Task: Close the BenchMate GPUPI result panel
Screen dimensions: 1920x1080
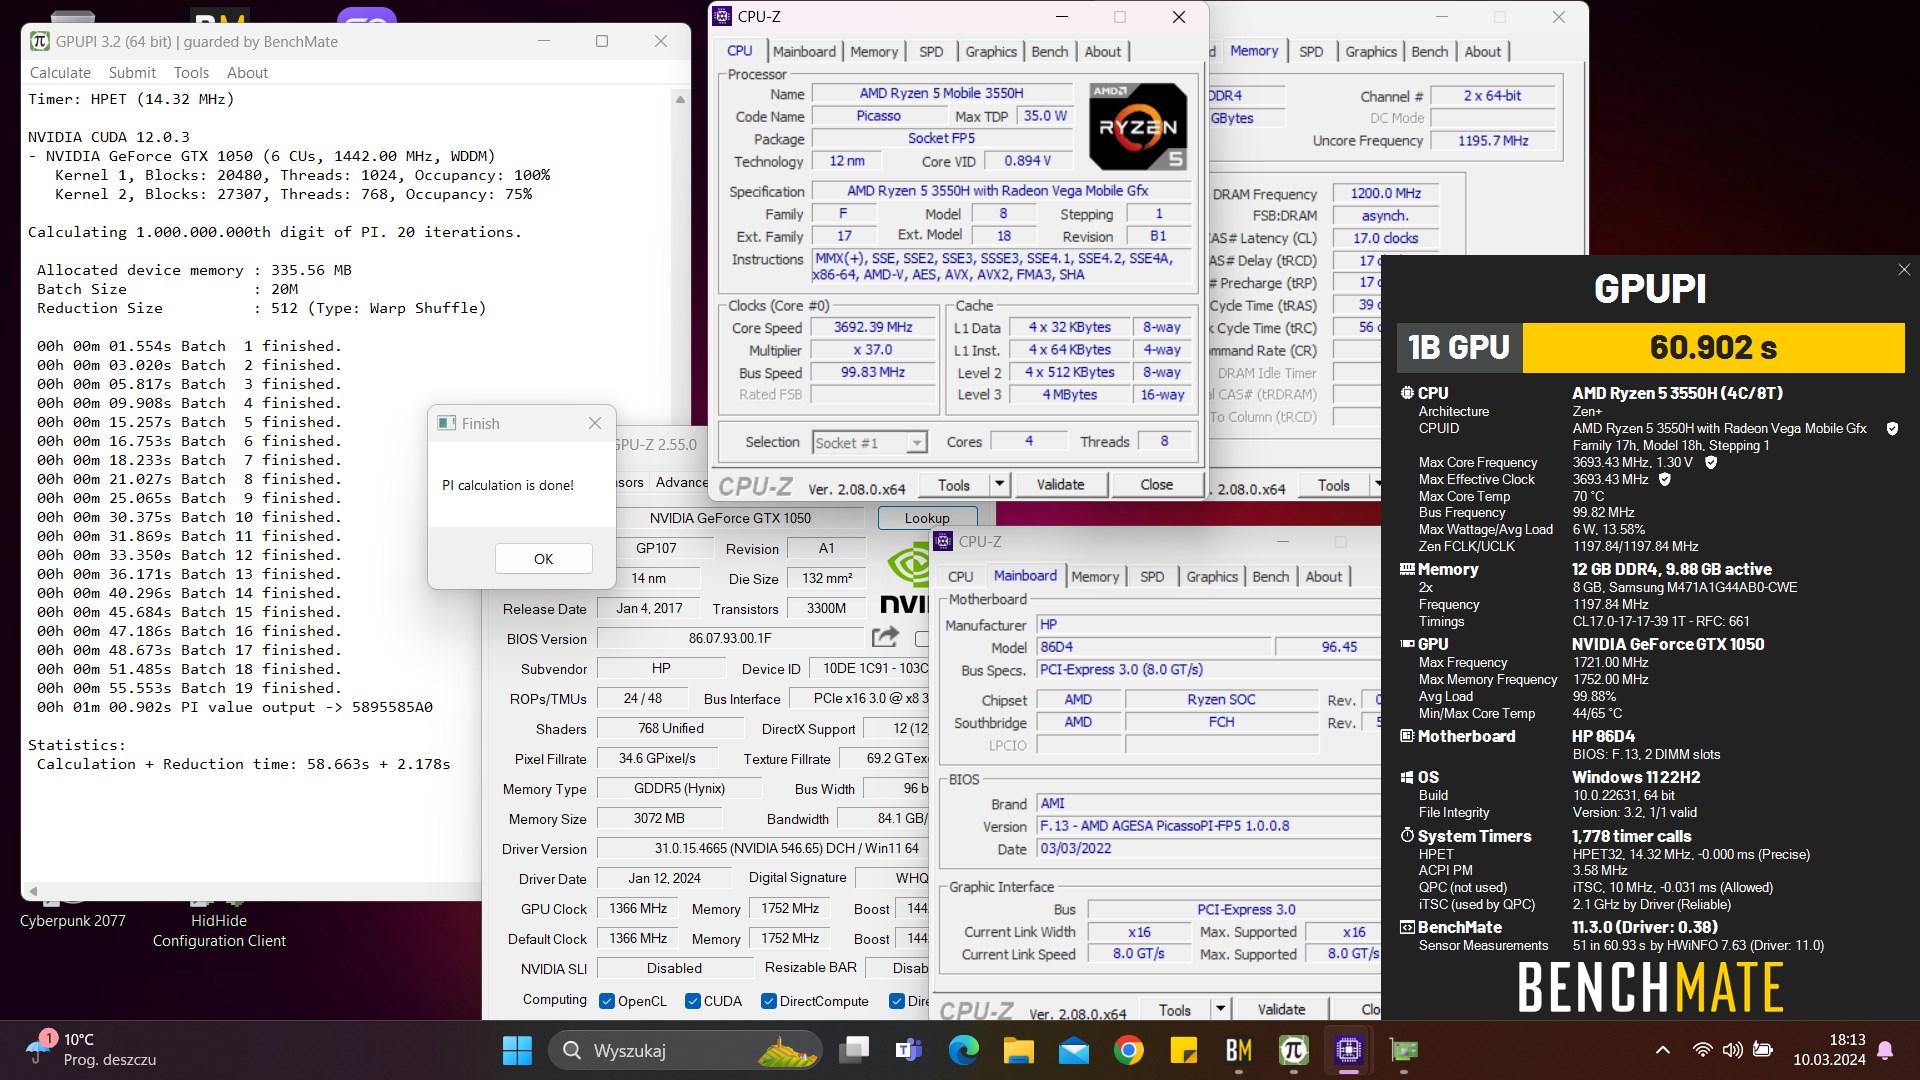Action: [x=1904, y=270]
